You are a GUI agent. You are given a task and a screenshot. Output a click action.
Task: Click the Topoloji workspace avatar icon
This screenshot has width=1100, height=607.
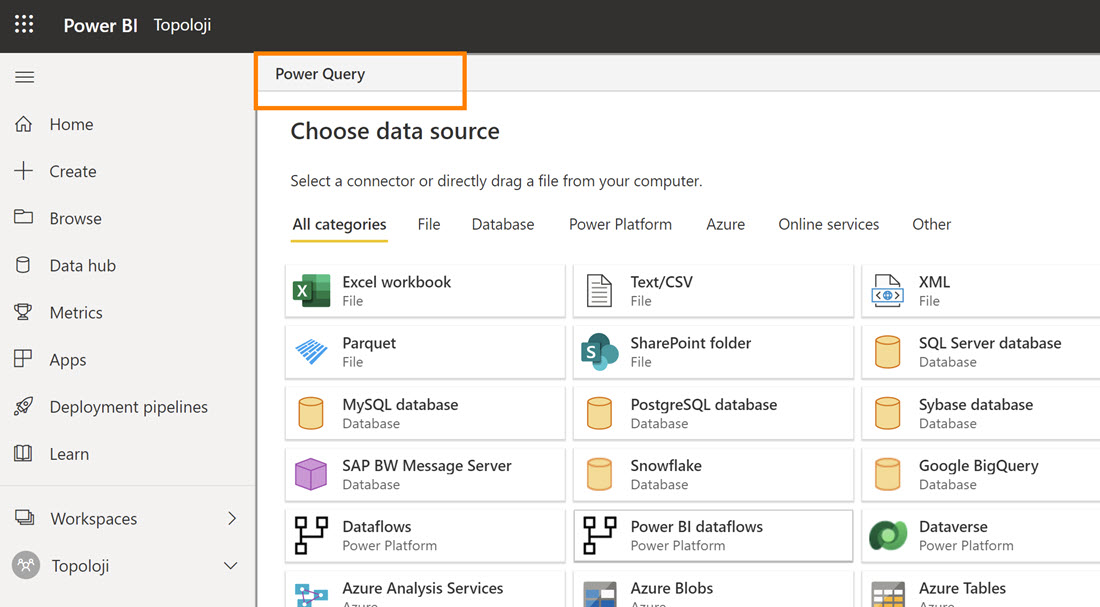click(26, 565)
